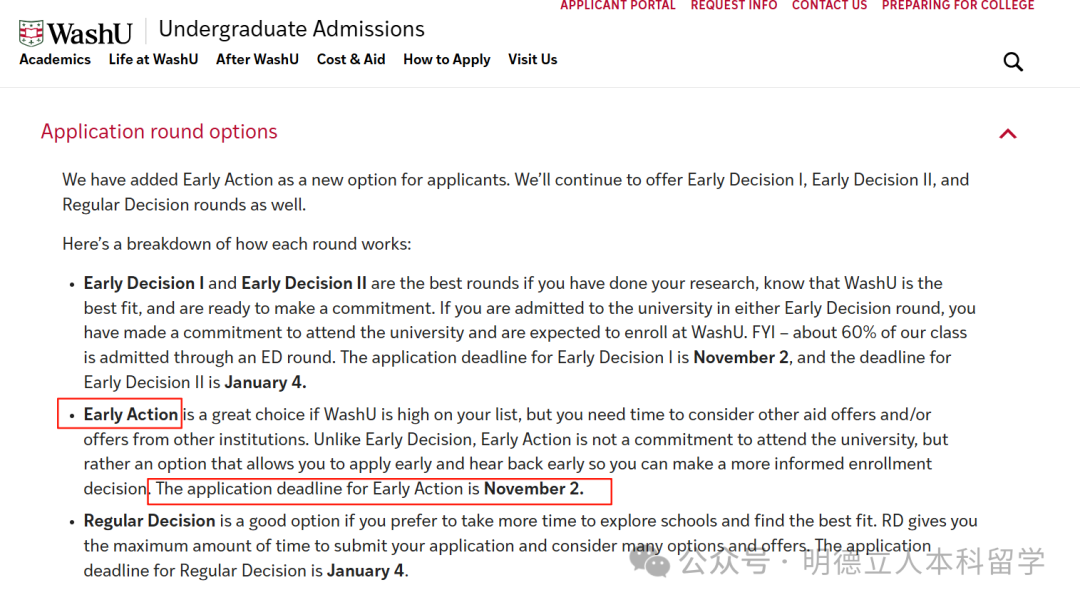Collapse section using the red chevron
Viewport: 1080px width, 605px height.
tap(1008, 133)
